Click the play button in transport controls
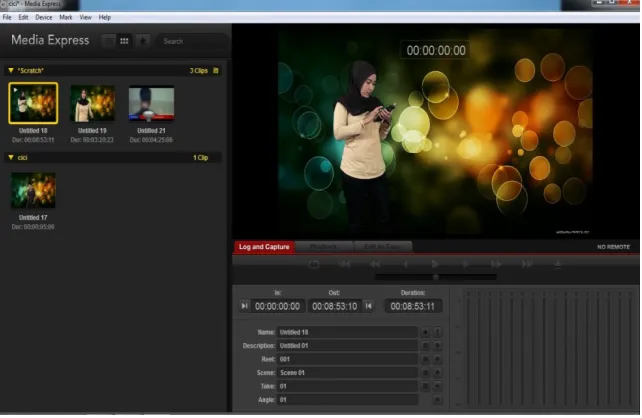The image size is (642, 418). (436, 265)
